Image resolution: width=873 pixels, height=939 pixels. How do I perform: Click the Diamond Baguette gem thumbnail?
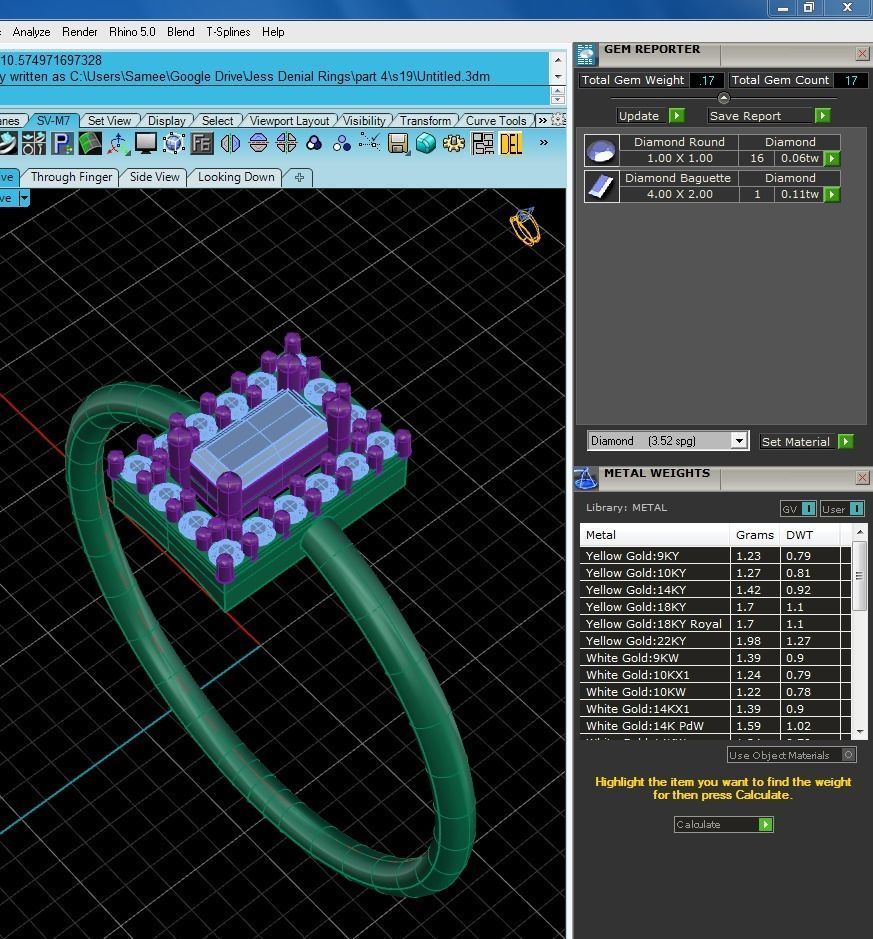point(601,186)
